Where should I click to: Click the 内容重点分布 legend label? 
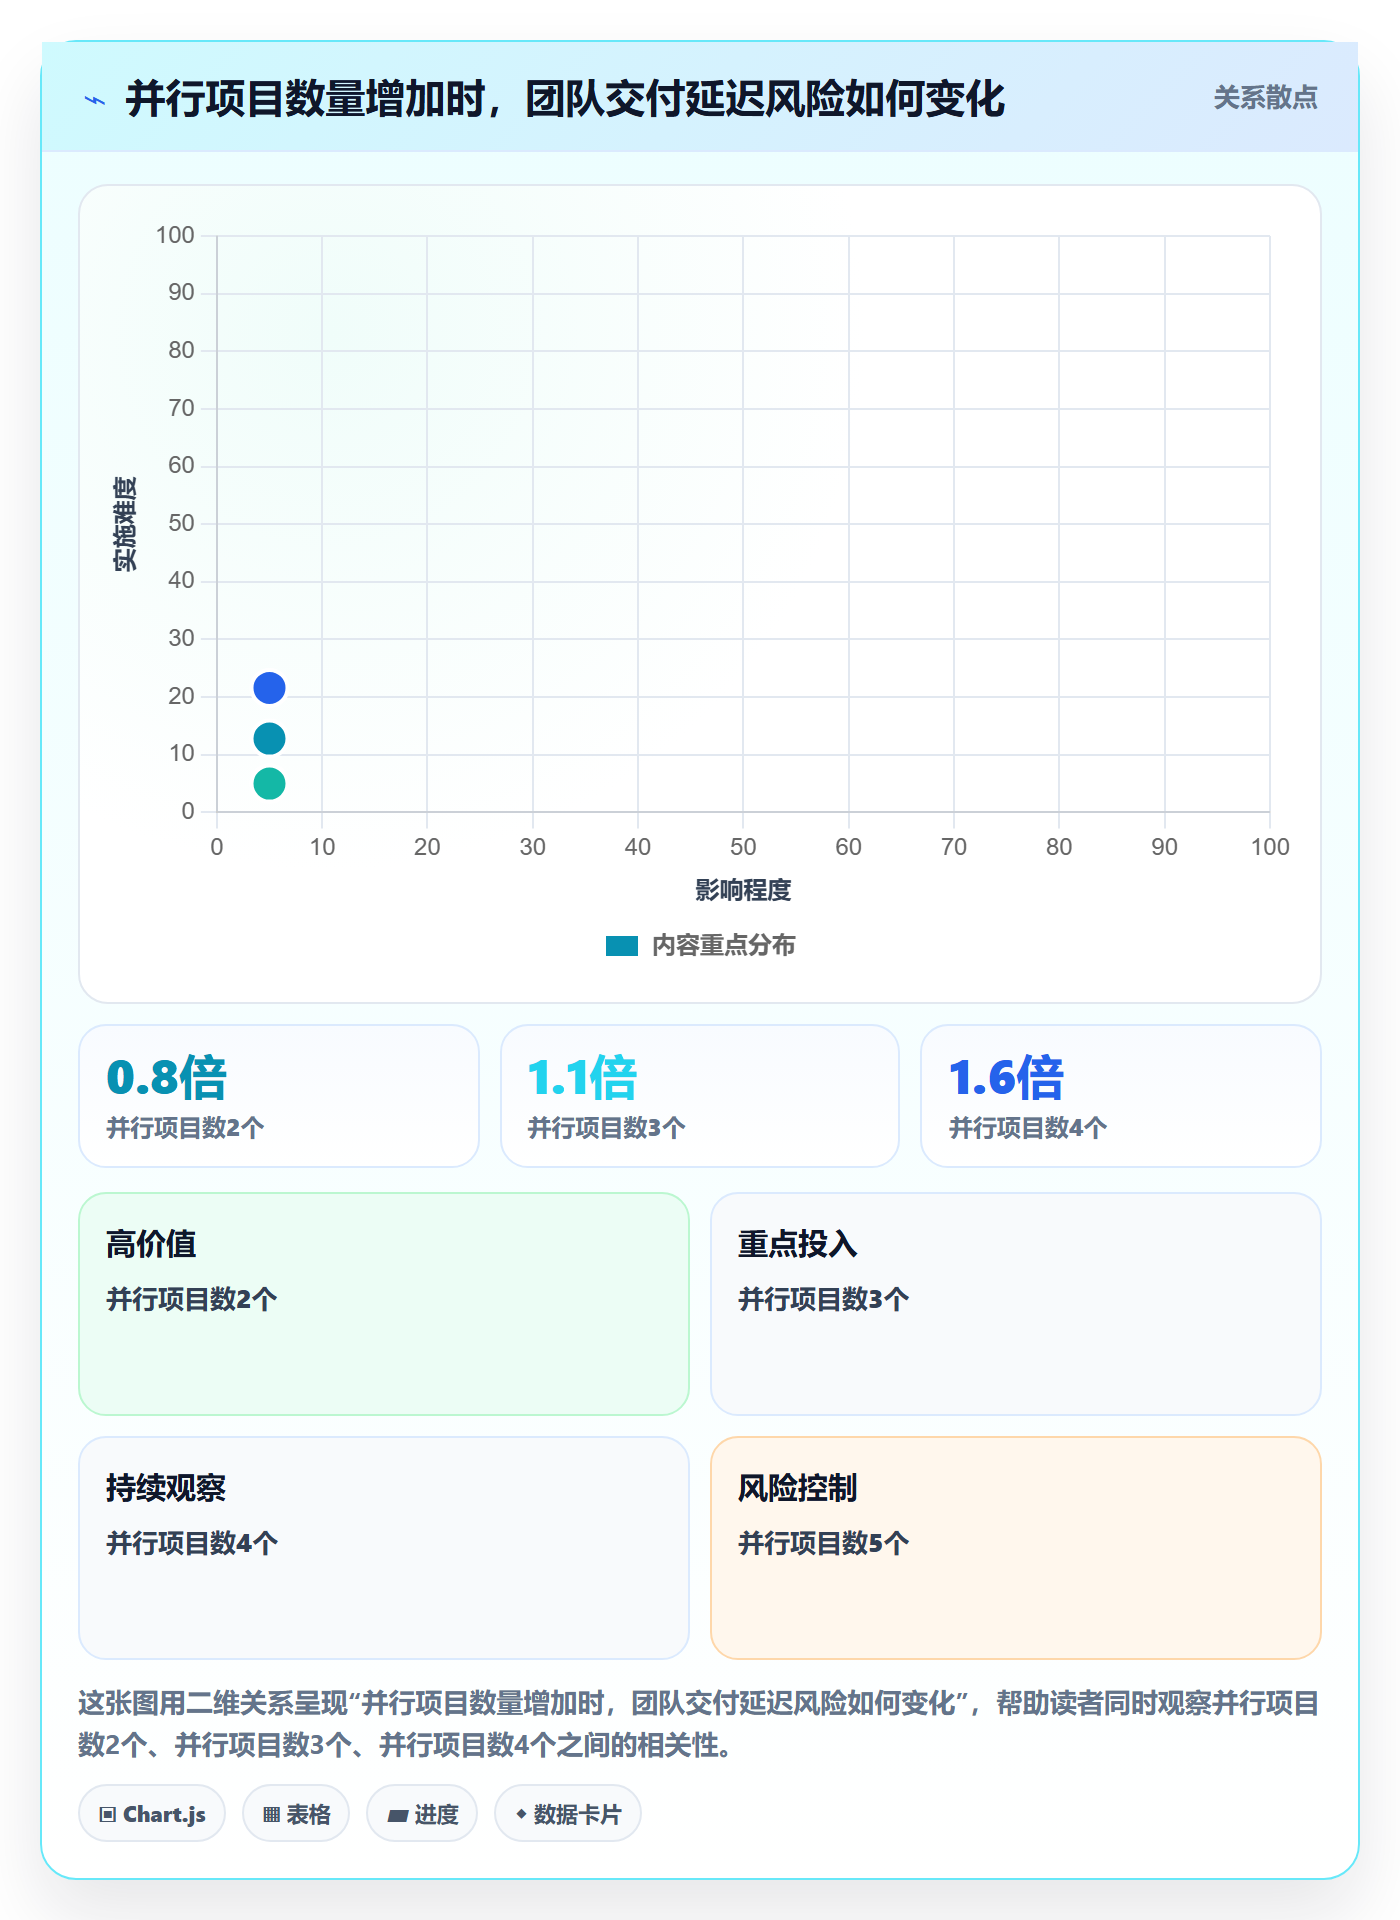(x=723, y=946)
